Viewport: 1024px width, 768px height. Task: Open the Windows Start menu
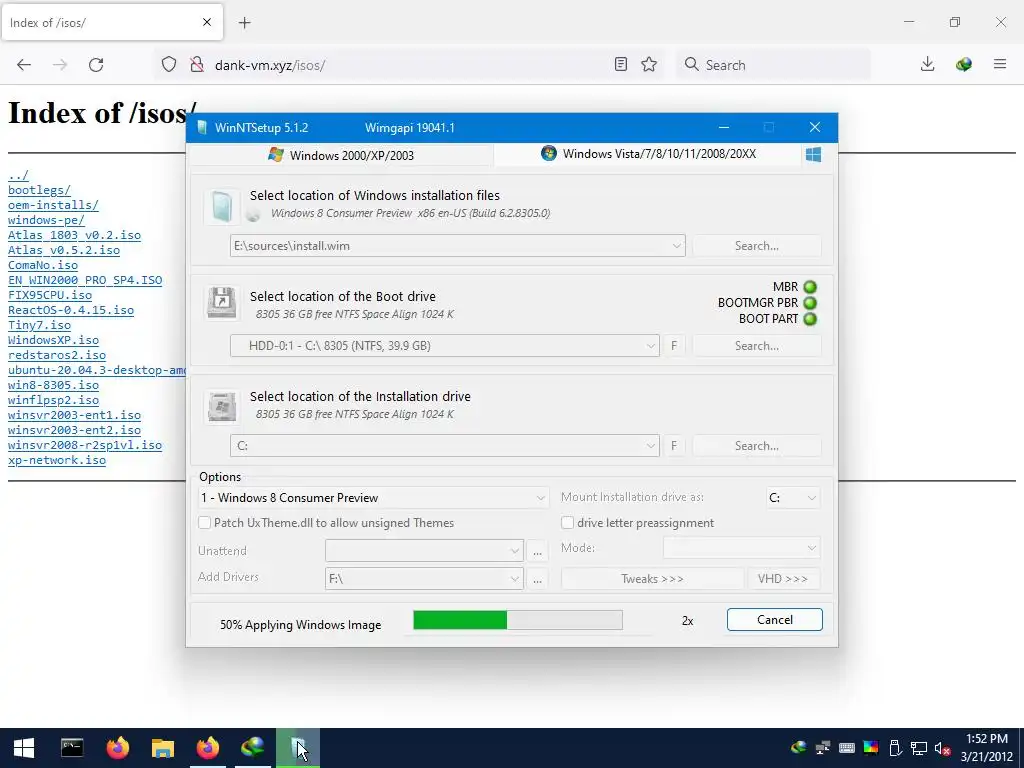[24, 748]
